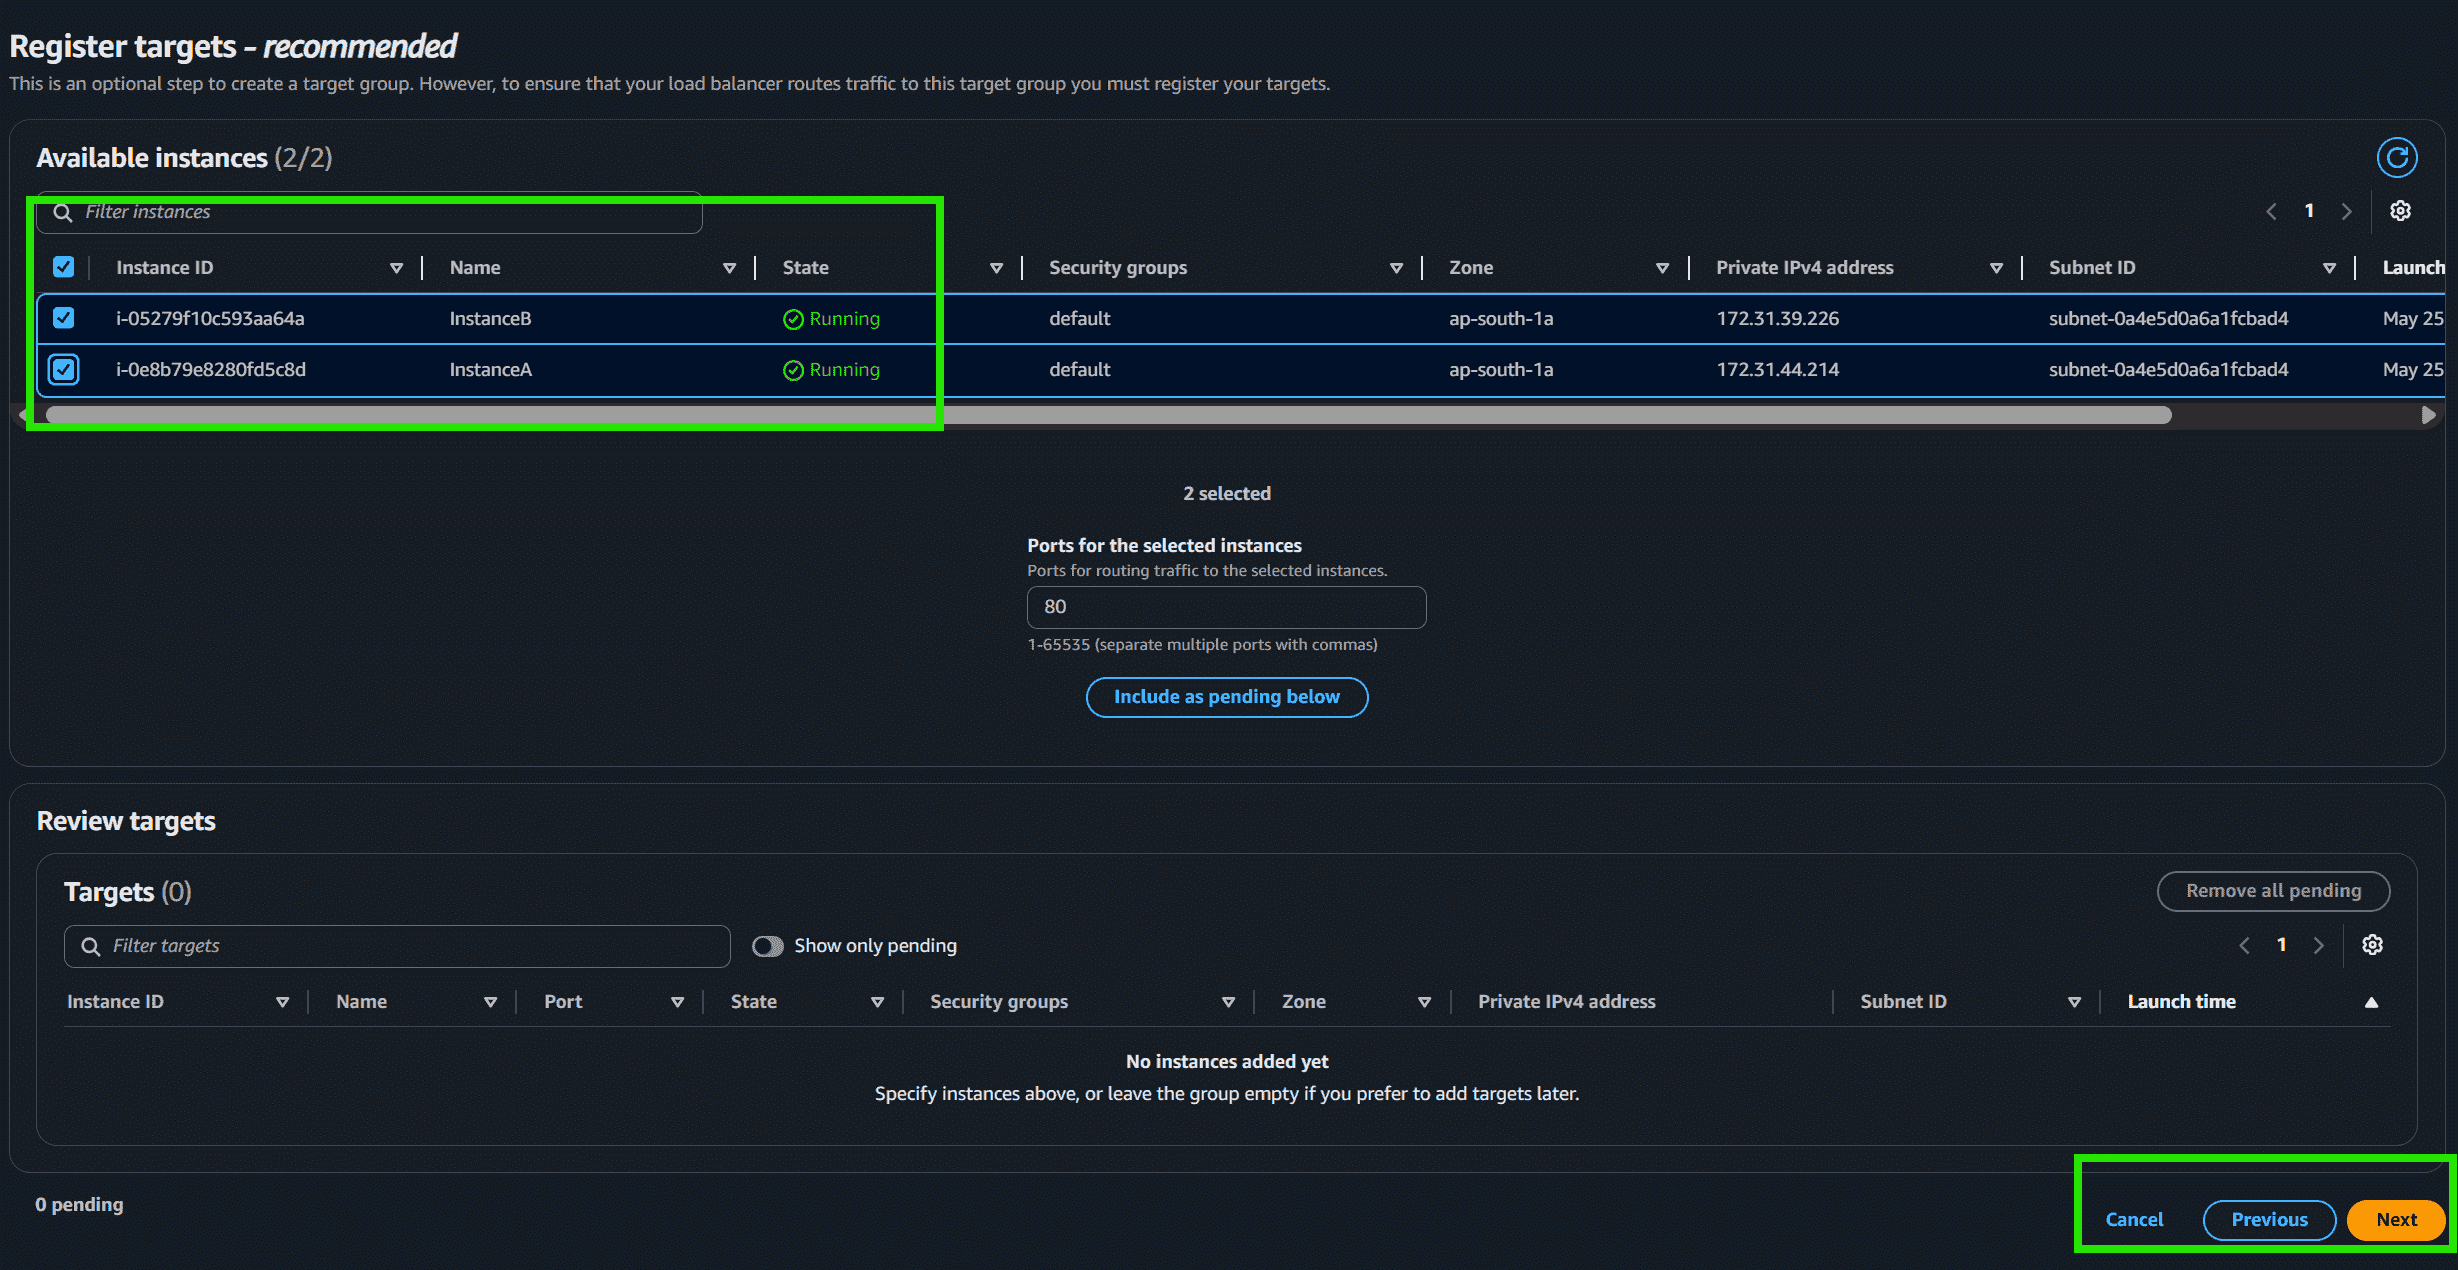Select instance ID i-05279f10c593aa64a

(x=210, y=319)
